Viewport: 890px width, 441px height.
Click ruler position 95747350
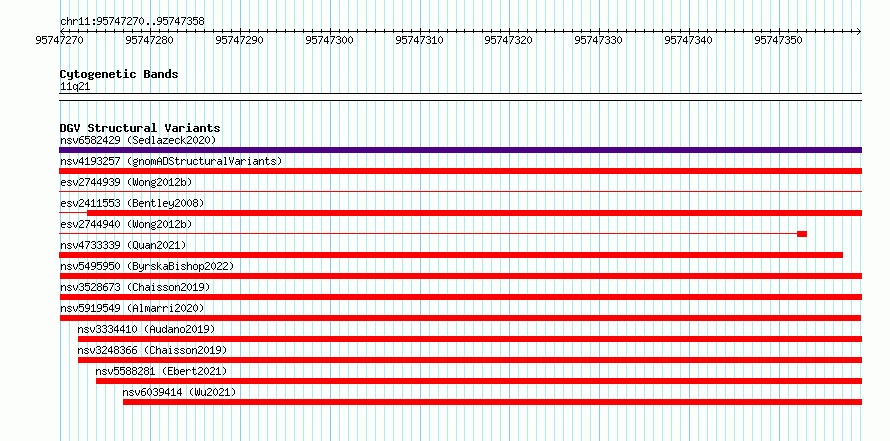[x=778, y=40]
